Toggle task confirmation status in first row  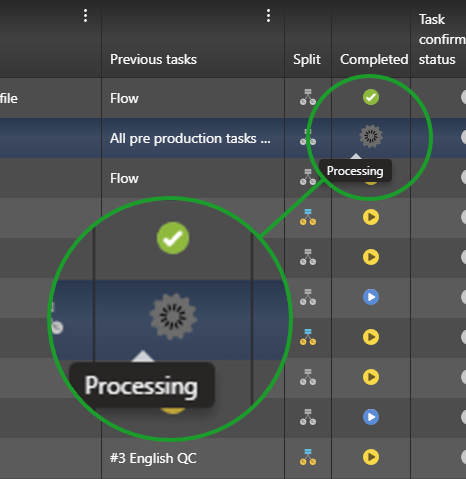click(x=463, y=97)
